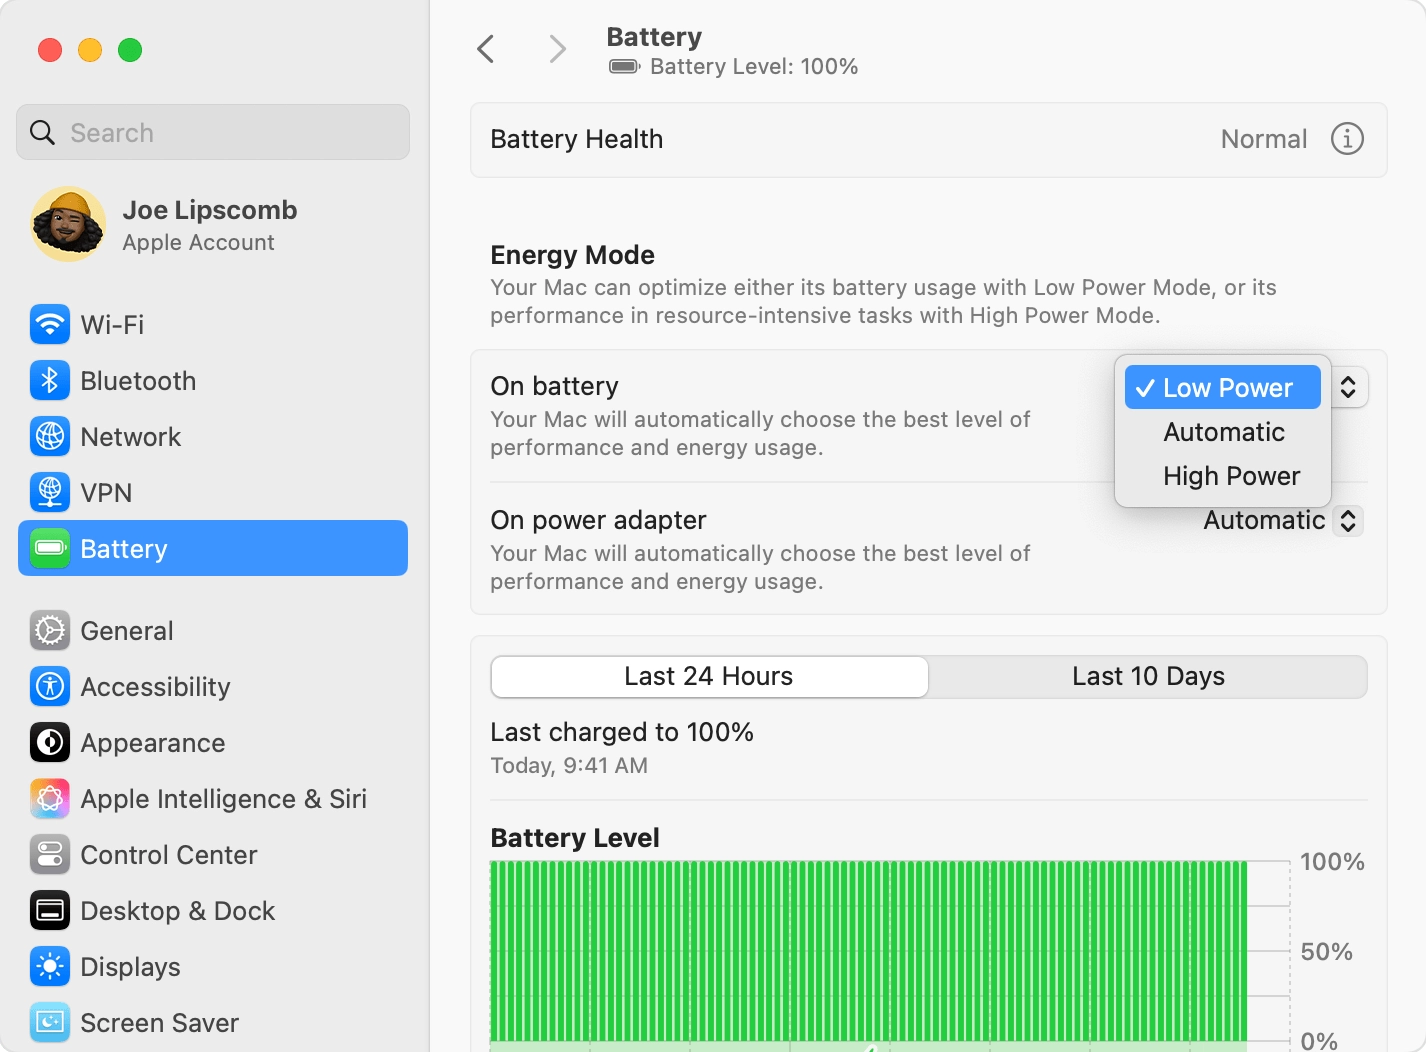Open Appearance settings icon
Screen dimensions: 1426x1052
coord(49,742)
